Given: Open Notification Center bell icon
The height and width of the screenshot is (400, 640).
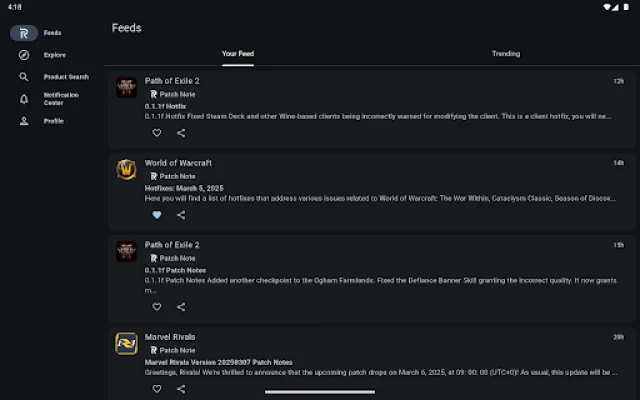Looking at the screenshot, I should pyautogui.click(x=24, y=99).
